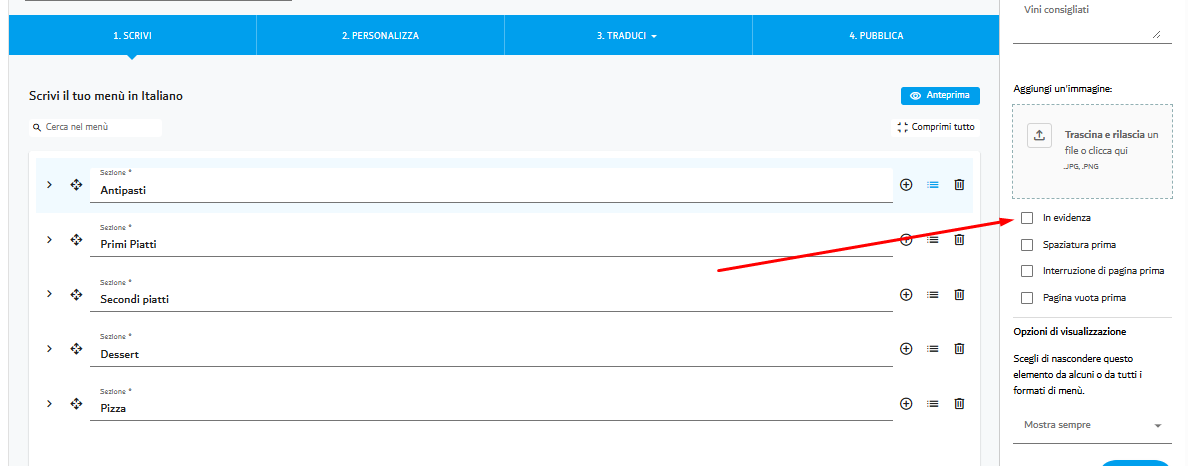Grab move handle of Dessert section
1188x466 pixels.
(76, 349)
